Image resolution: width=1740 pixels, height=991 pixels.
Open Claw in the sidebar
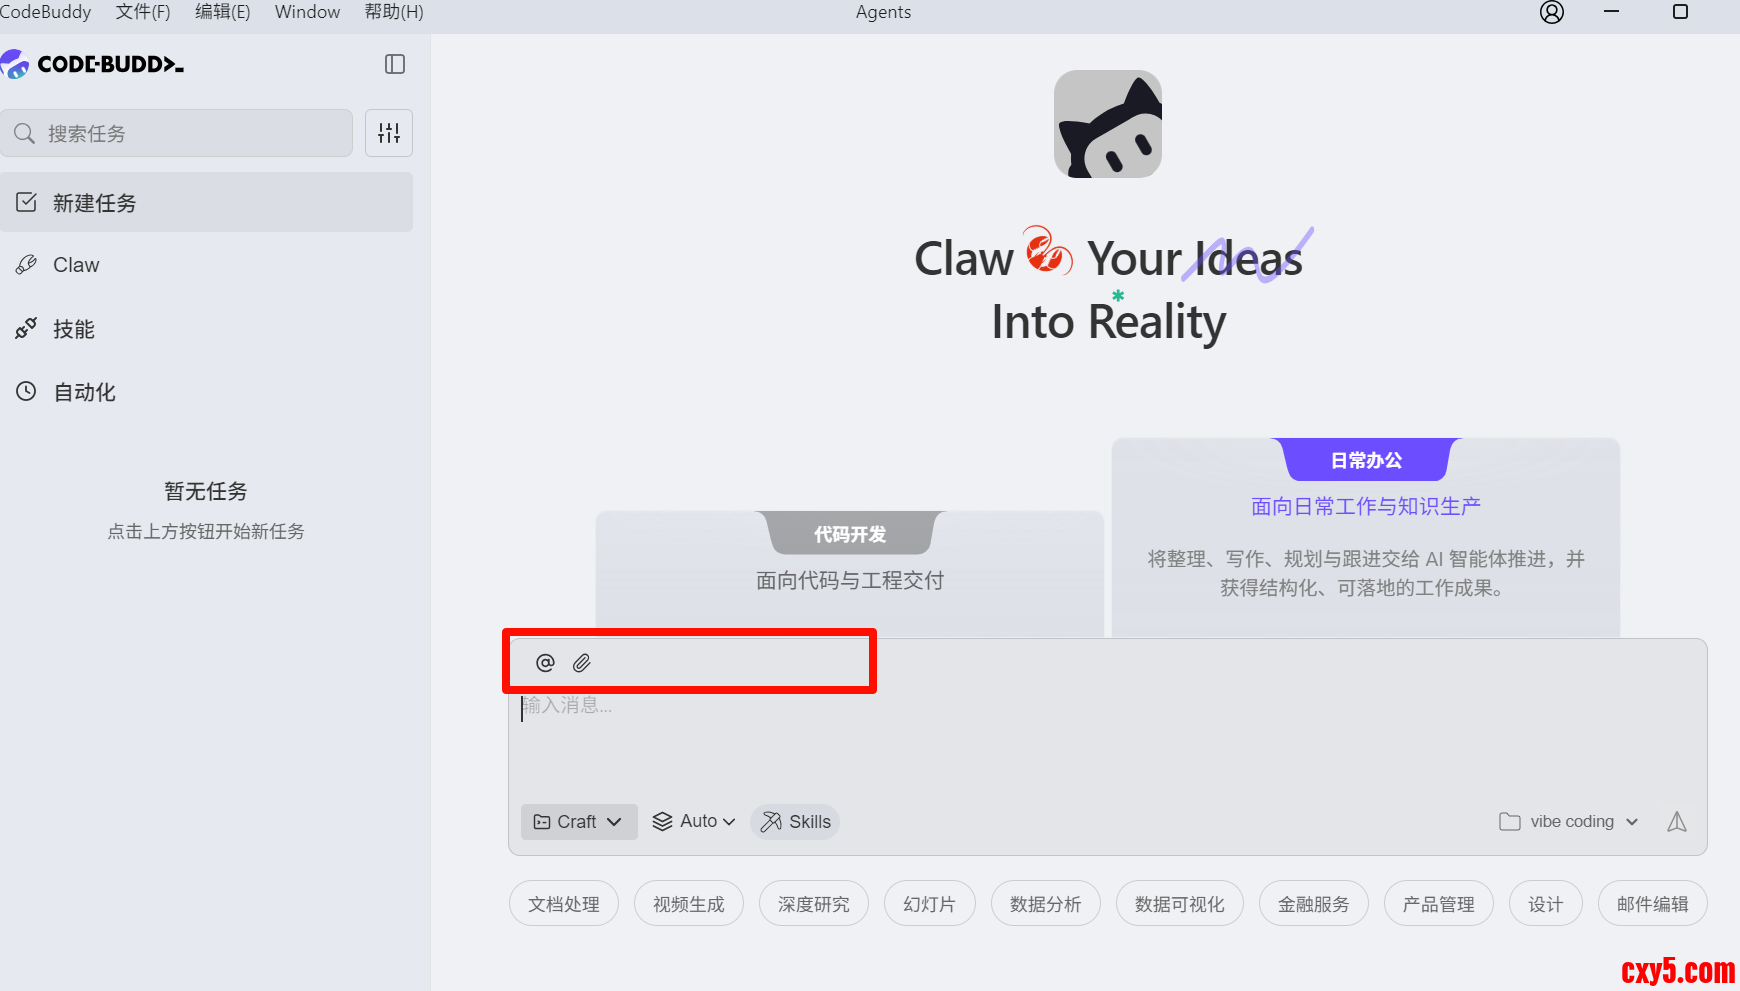(x=206, y=265)
